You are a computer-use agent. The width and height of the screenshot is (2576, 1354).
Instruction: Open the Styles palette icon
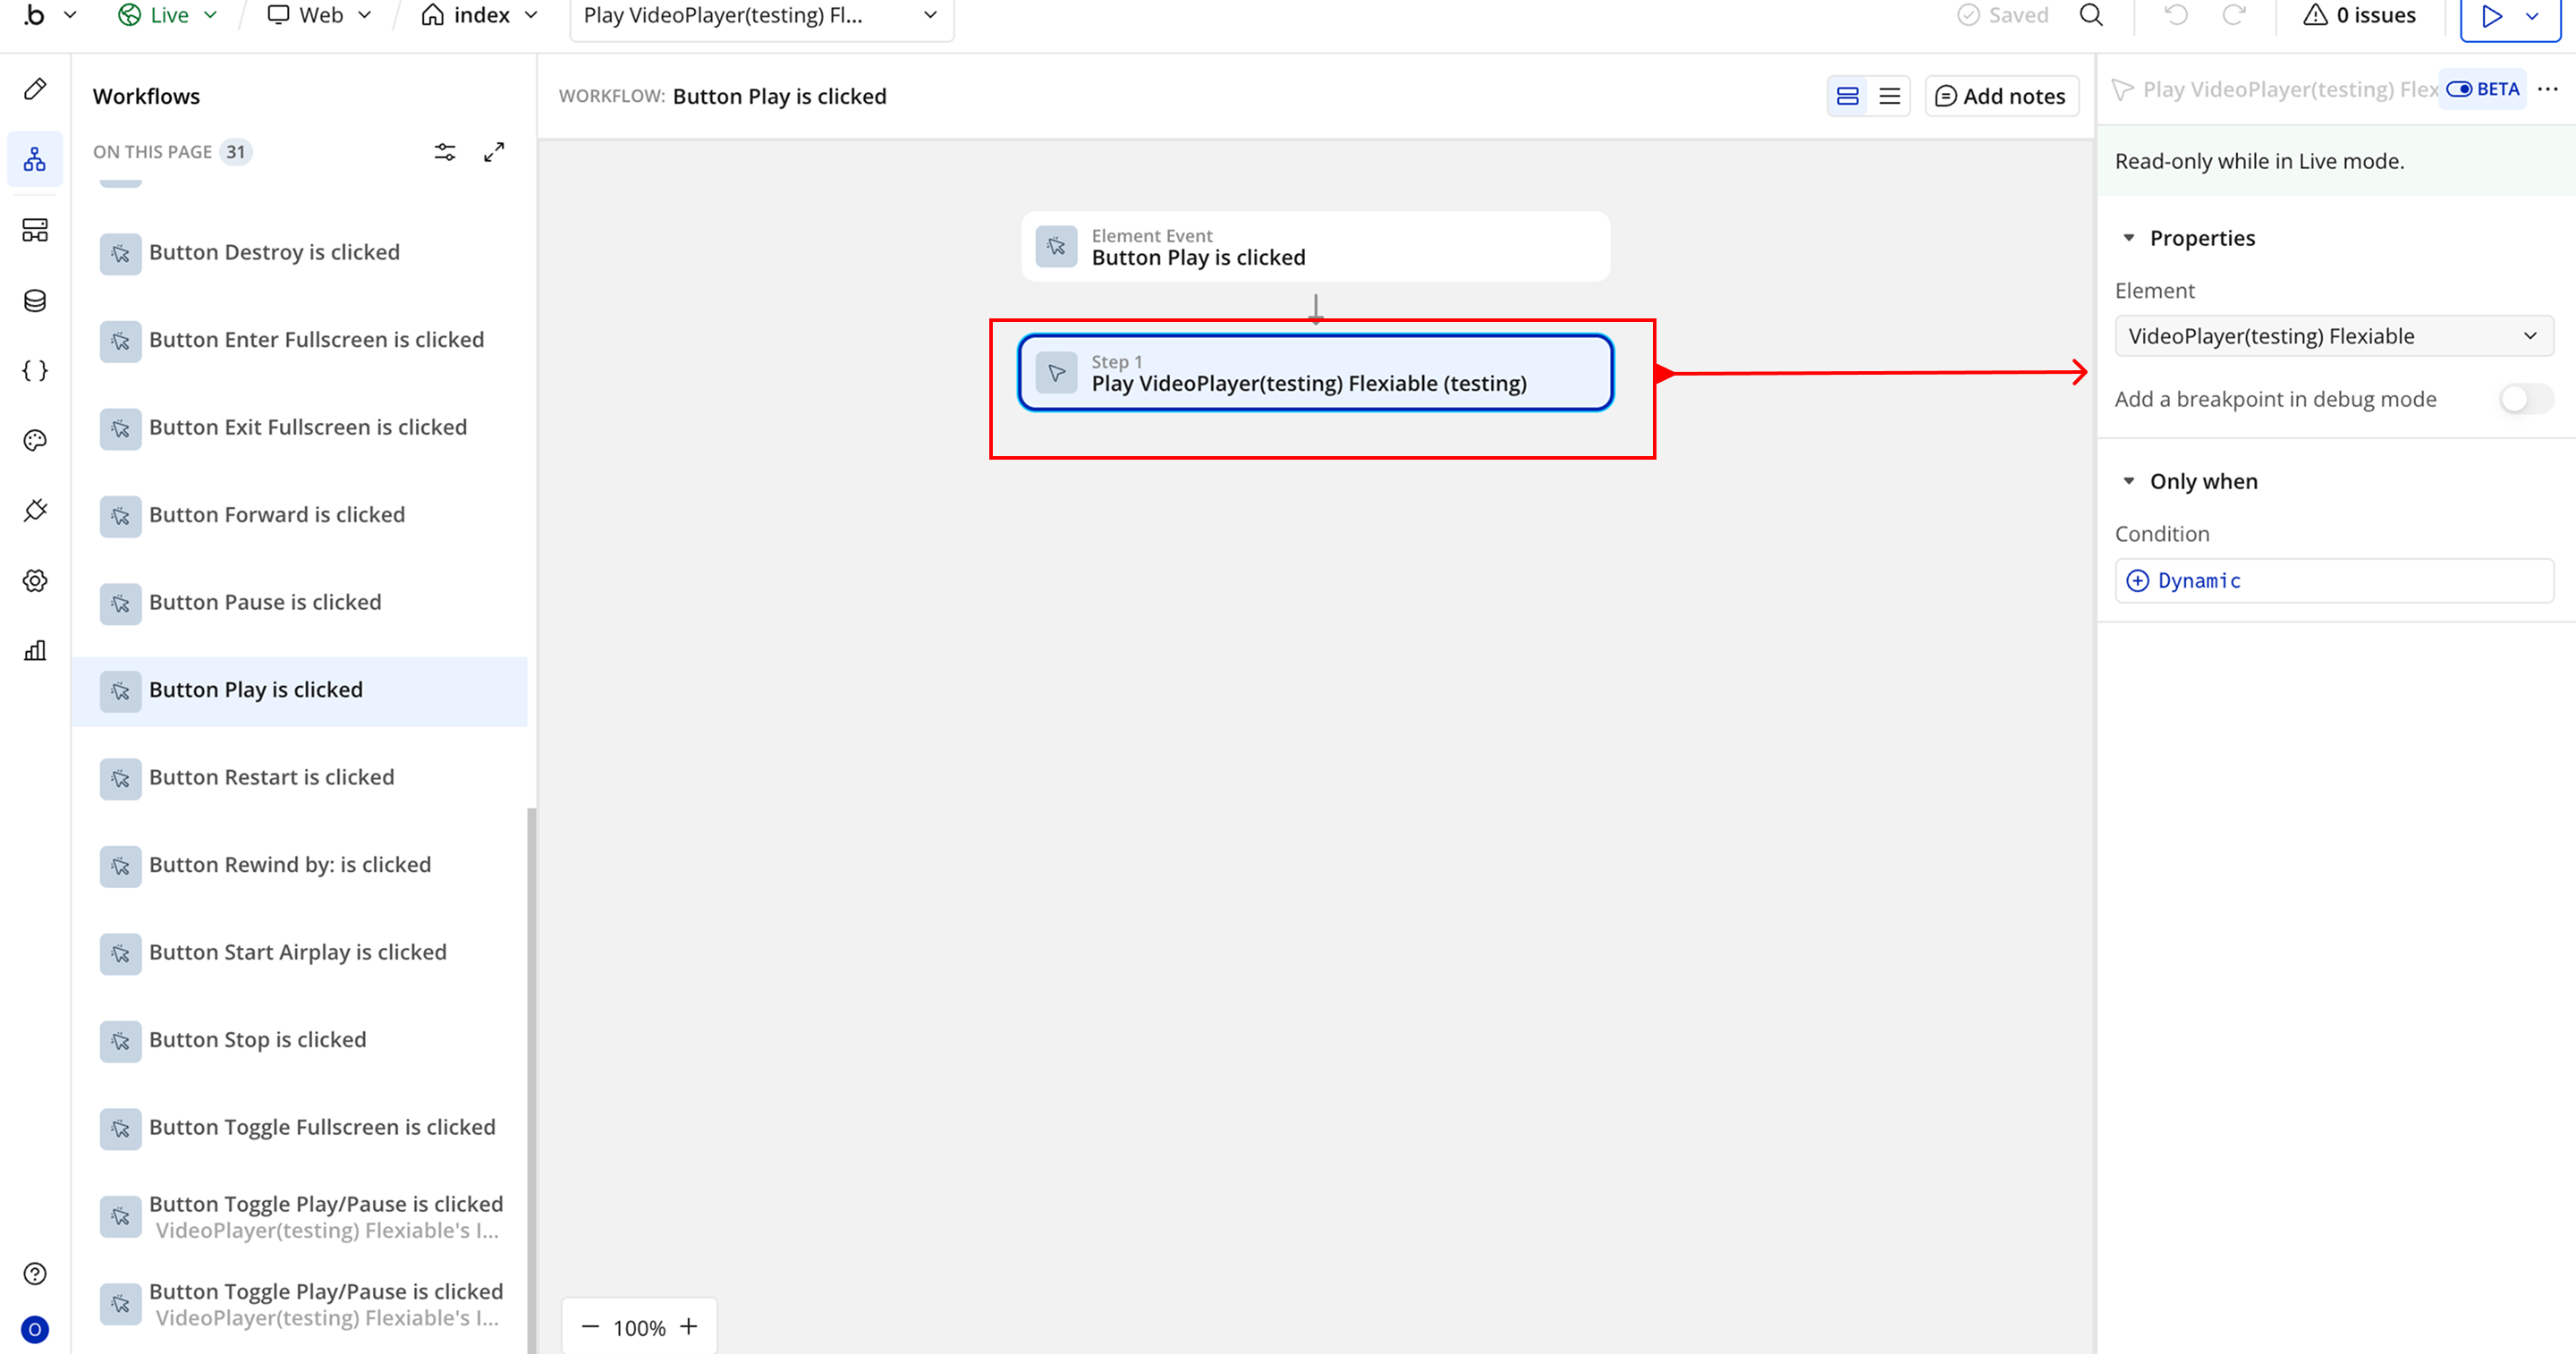coord(35,440)
